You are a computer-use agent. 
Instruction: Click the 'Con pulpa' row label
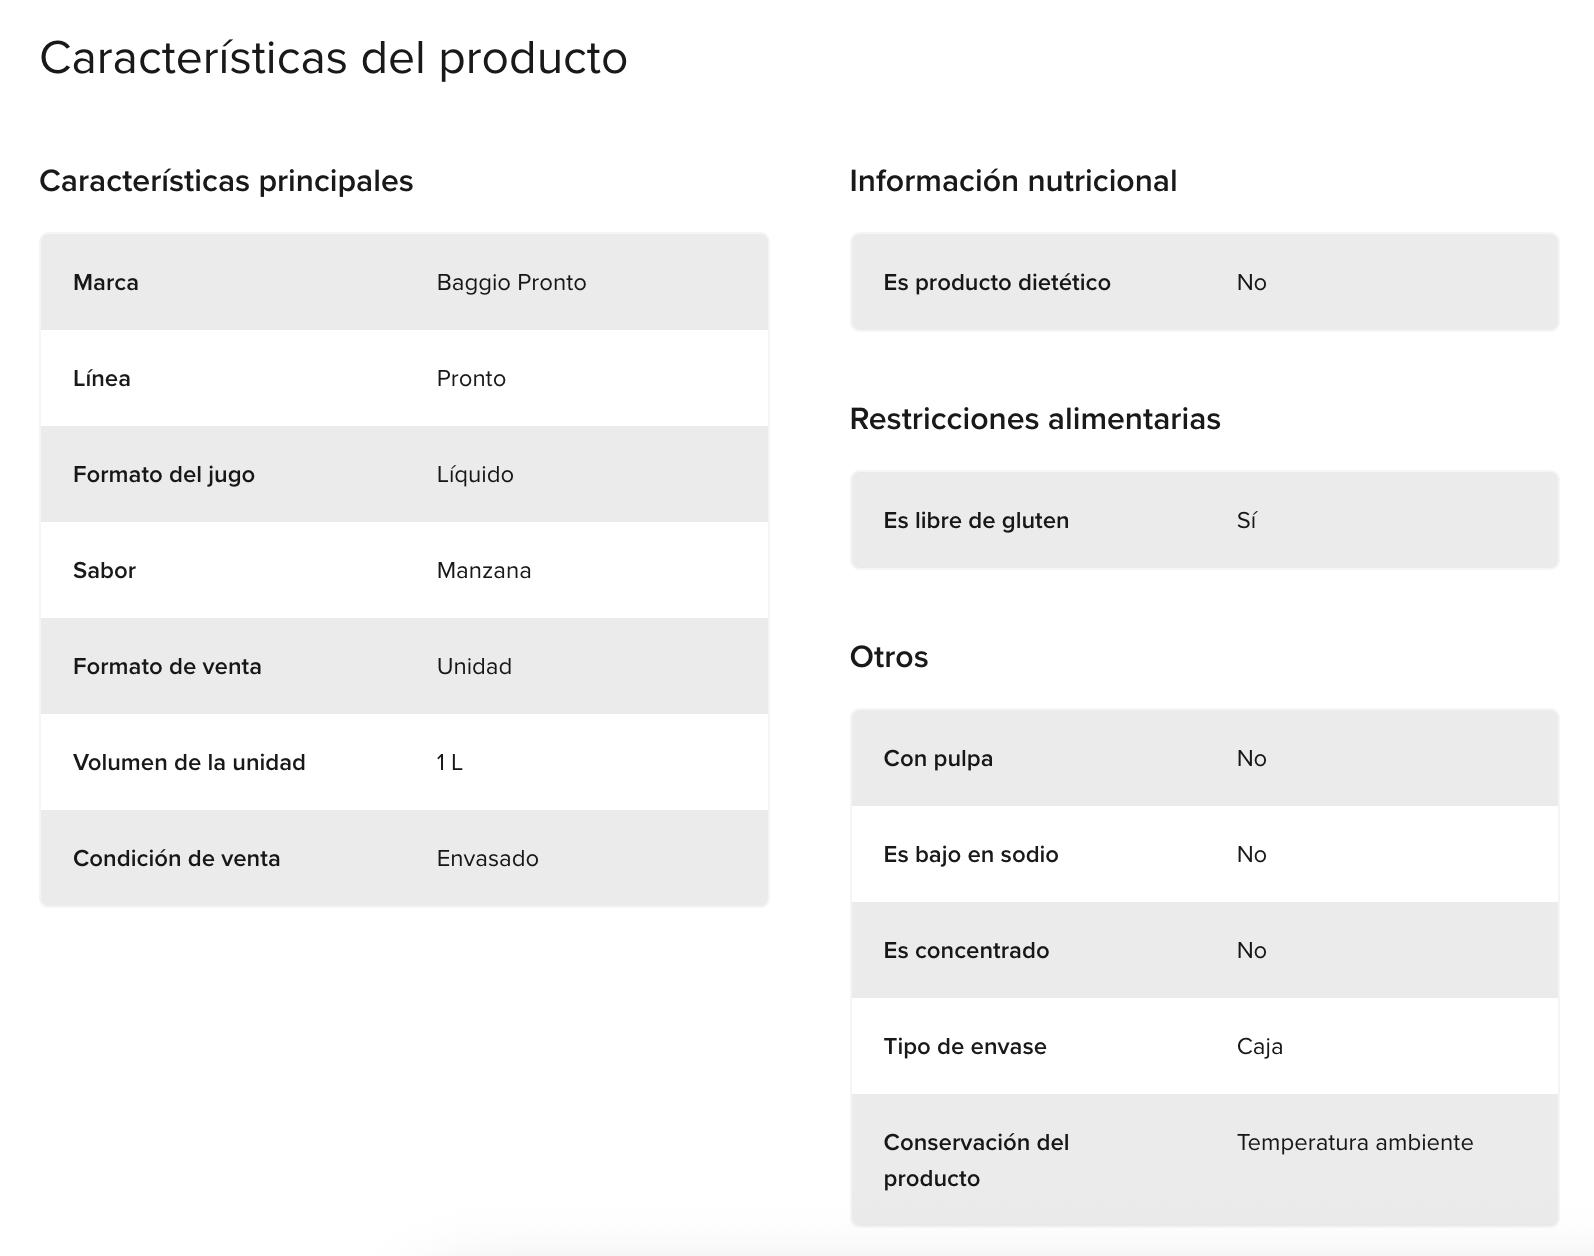(x=938, y=759)
